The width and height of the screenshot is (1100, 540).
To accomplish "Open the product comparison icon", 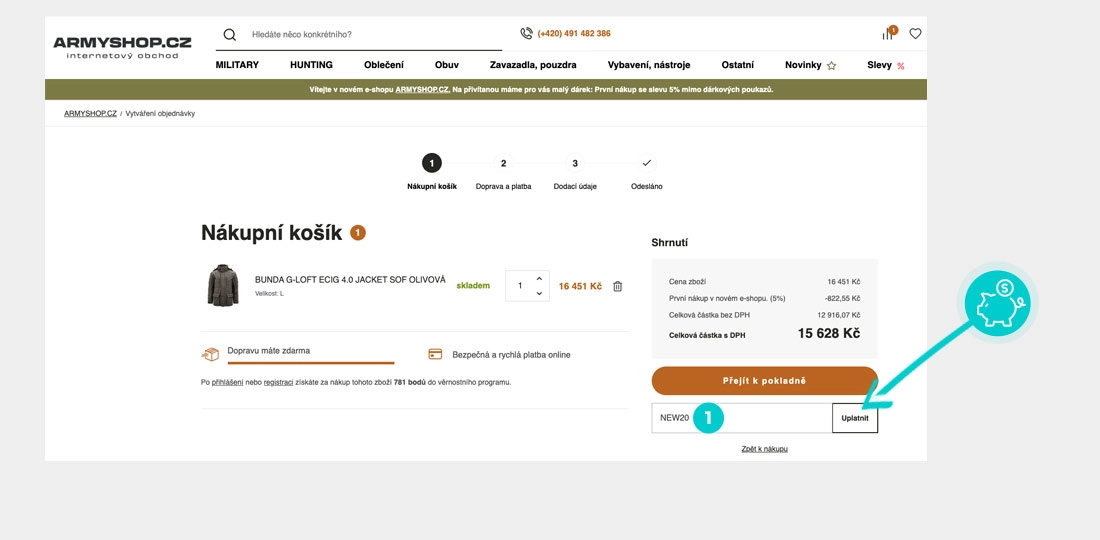I will [x=888, y=34].
